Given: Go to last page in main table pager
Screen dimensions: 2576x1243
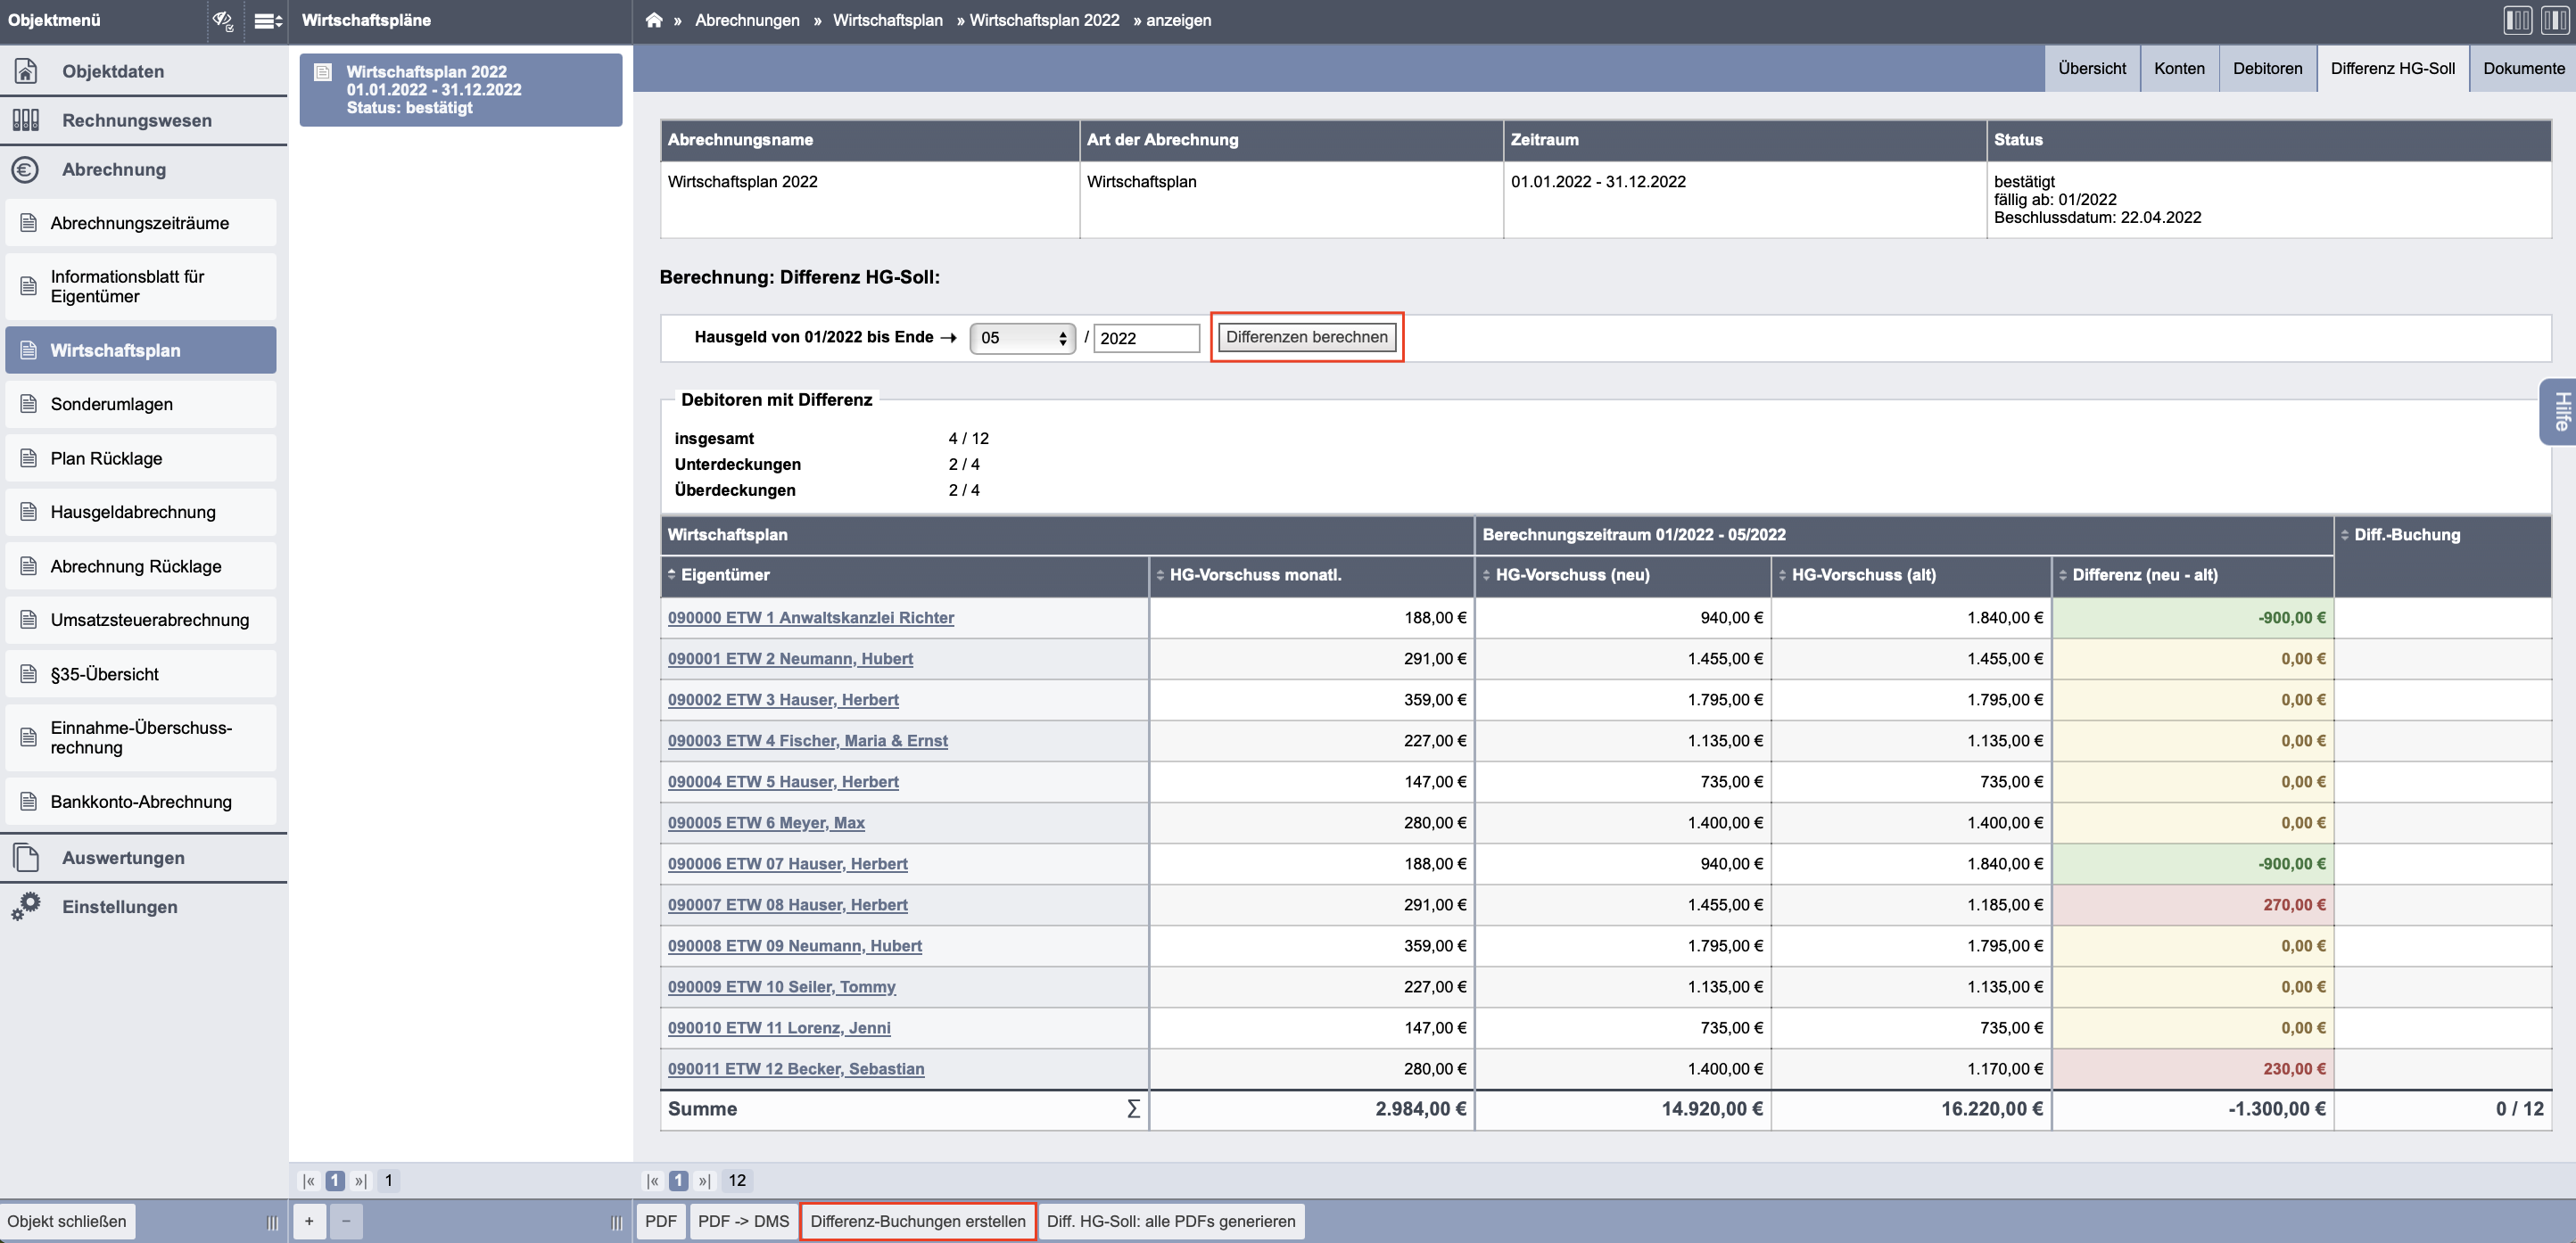Looking at the screenshot, I should [705, 1180].
